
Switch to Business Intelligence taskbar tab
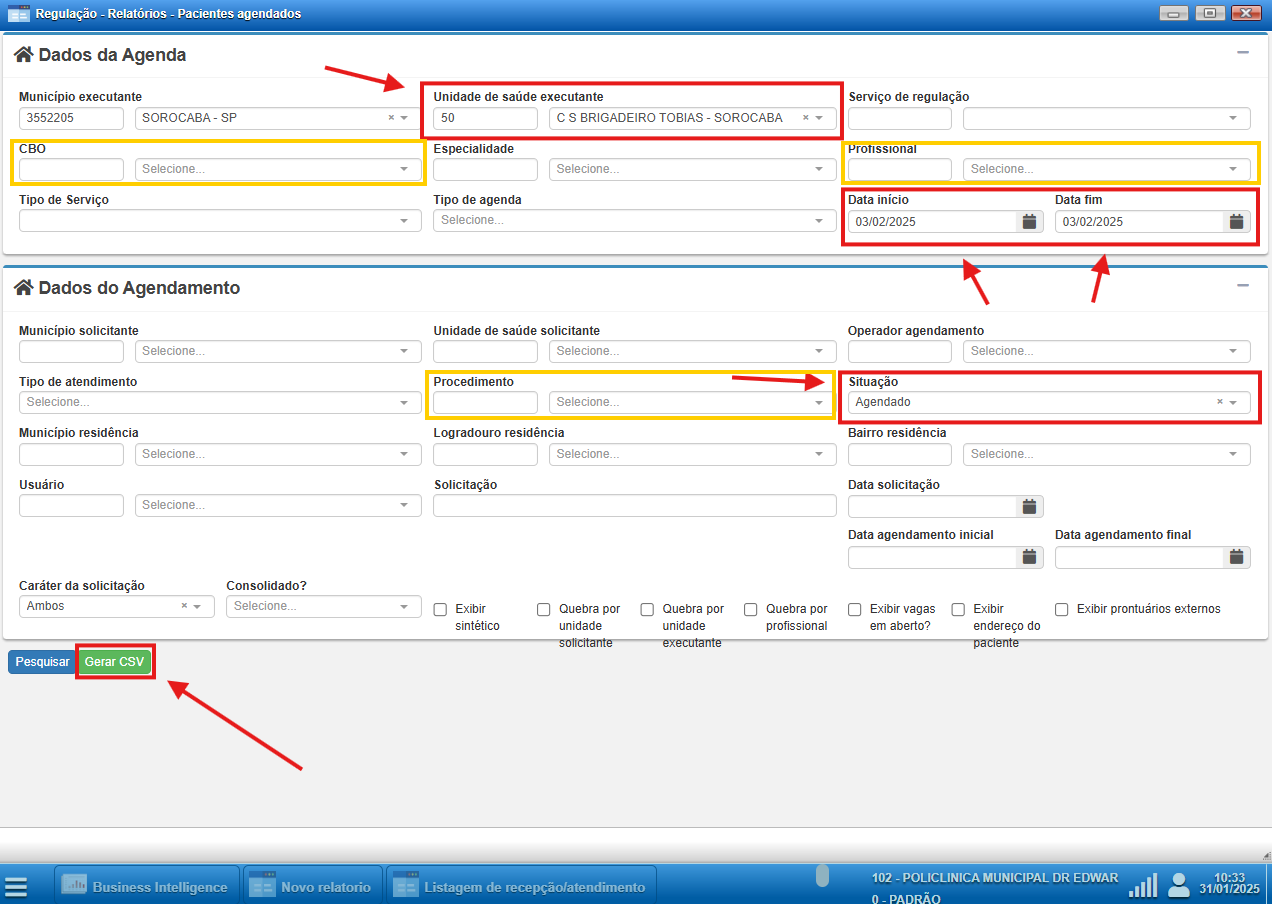(146, 887)
